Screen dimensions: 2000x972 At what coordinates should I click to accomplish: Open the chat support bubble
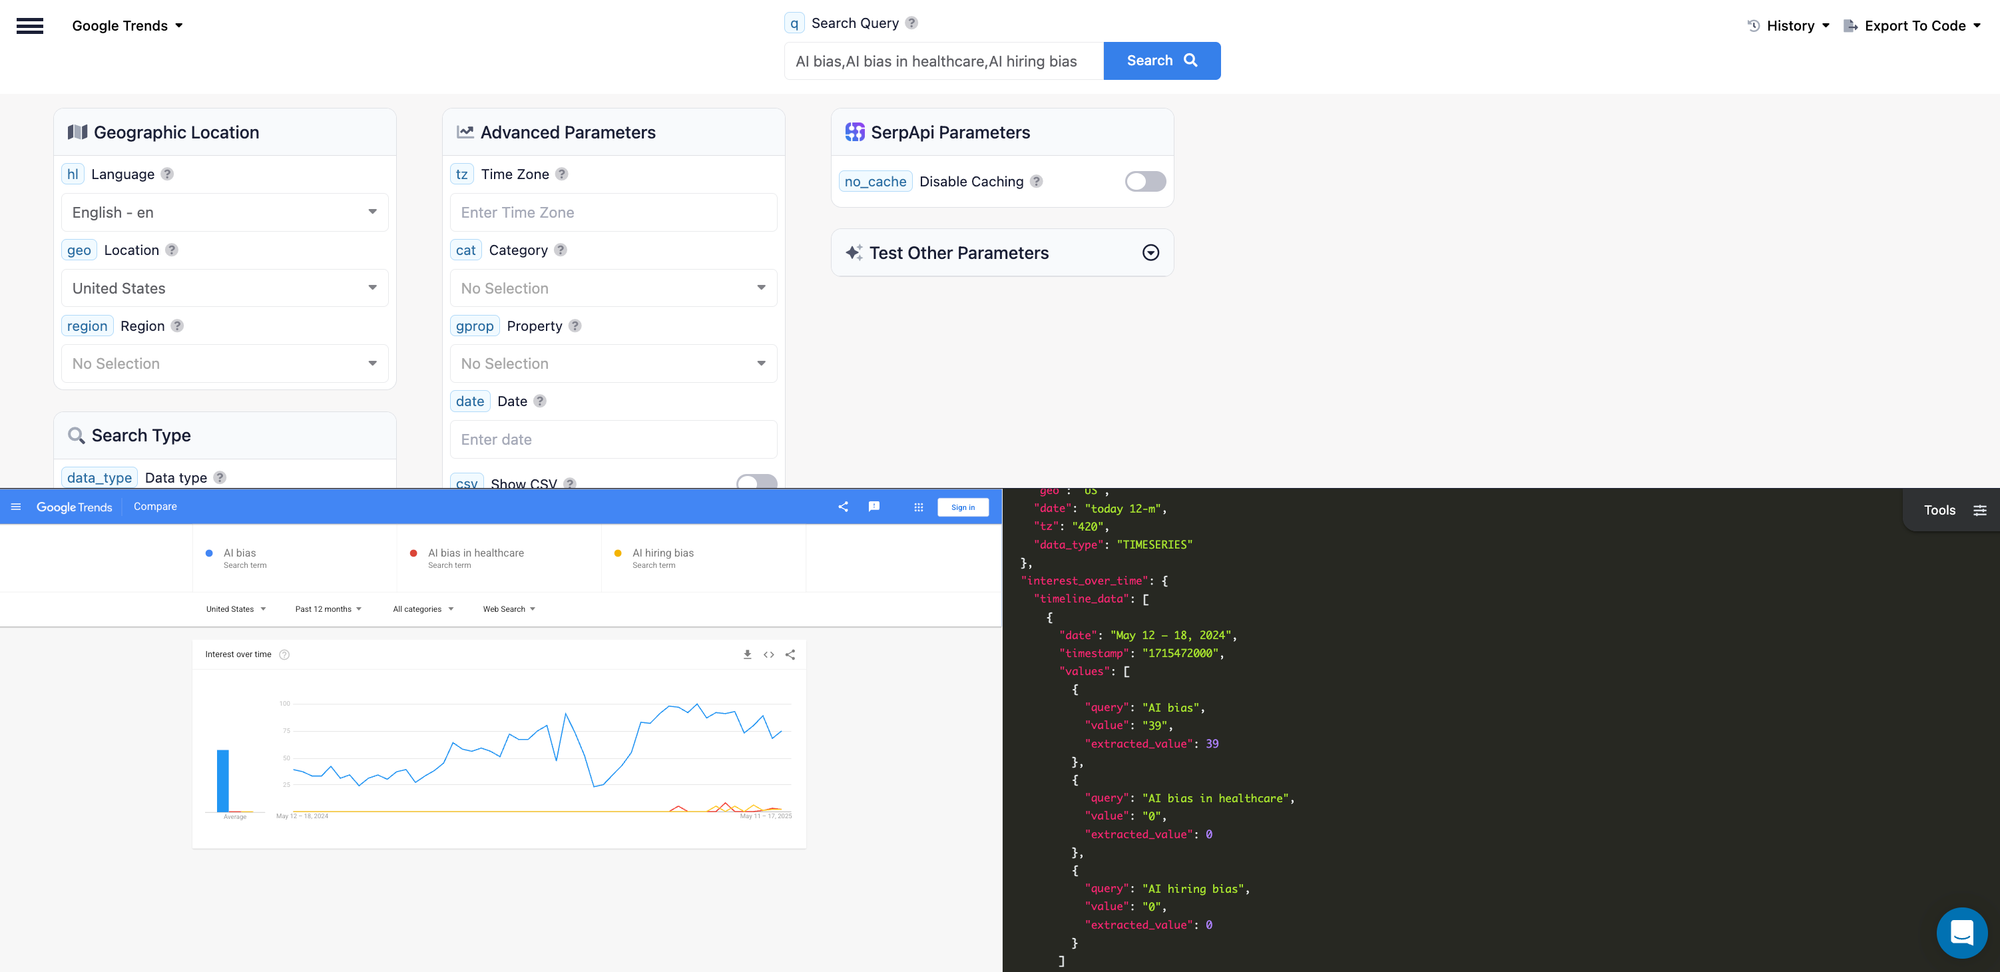click(1961, 933)
